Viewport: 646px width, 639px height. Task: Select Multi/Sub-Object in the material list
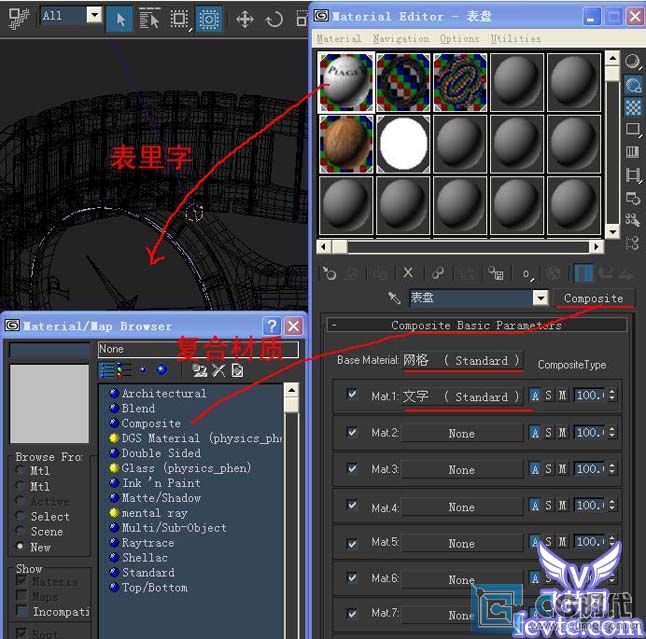174,528
